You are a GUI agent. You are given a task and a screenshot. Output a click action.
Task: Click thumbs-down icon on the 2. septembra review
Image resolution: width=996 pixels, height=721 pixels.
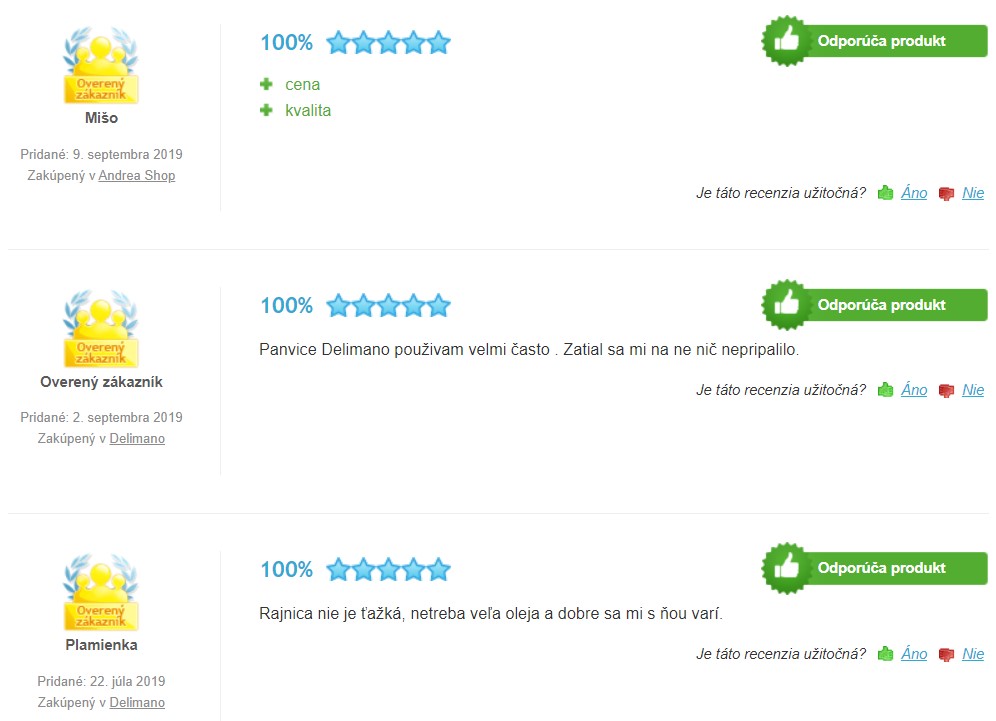pyautogui.click(x=946, y=391)
